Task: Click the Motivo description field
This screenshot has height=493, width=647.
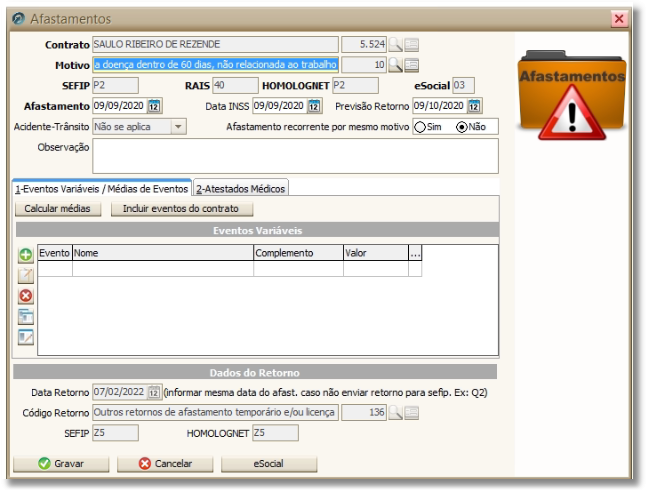Action: [x=215, y=65]
